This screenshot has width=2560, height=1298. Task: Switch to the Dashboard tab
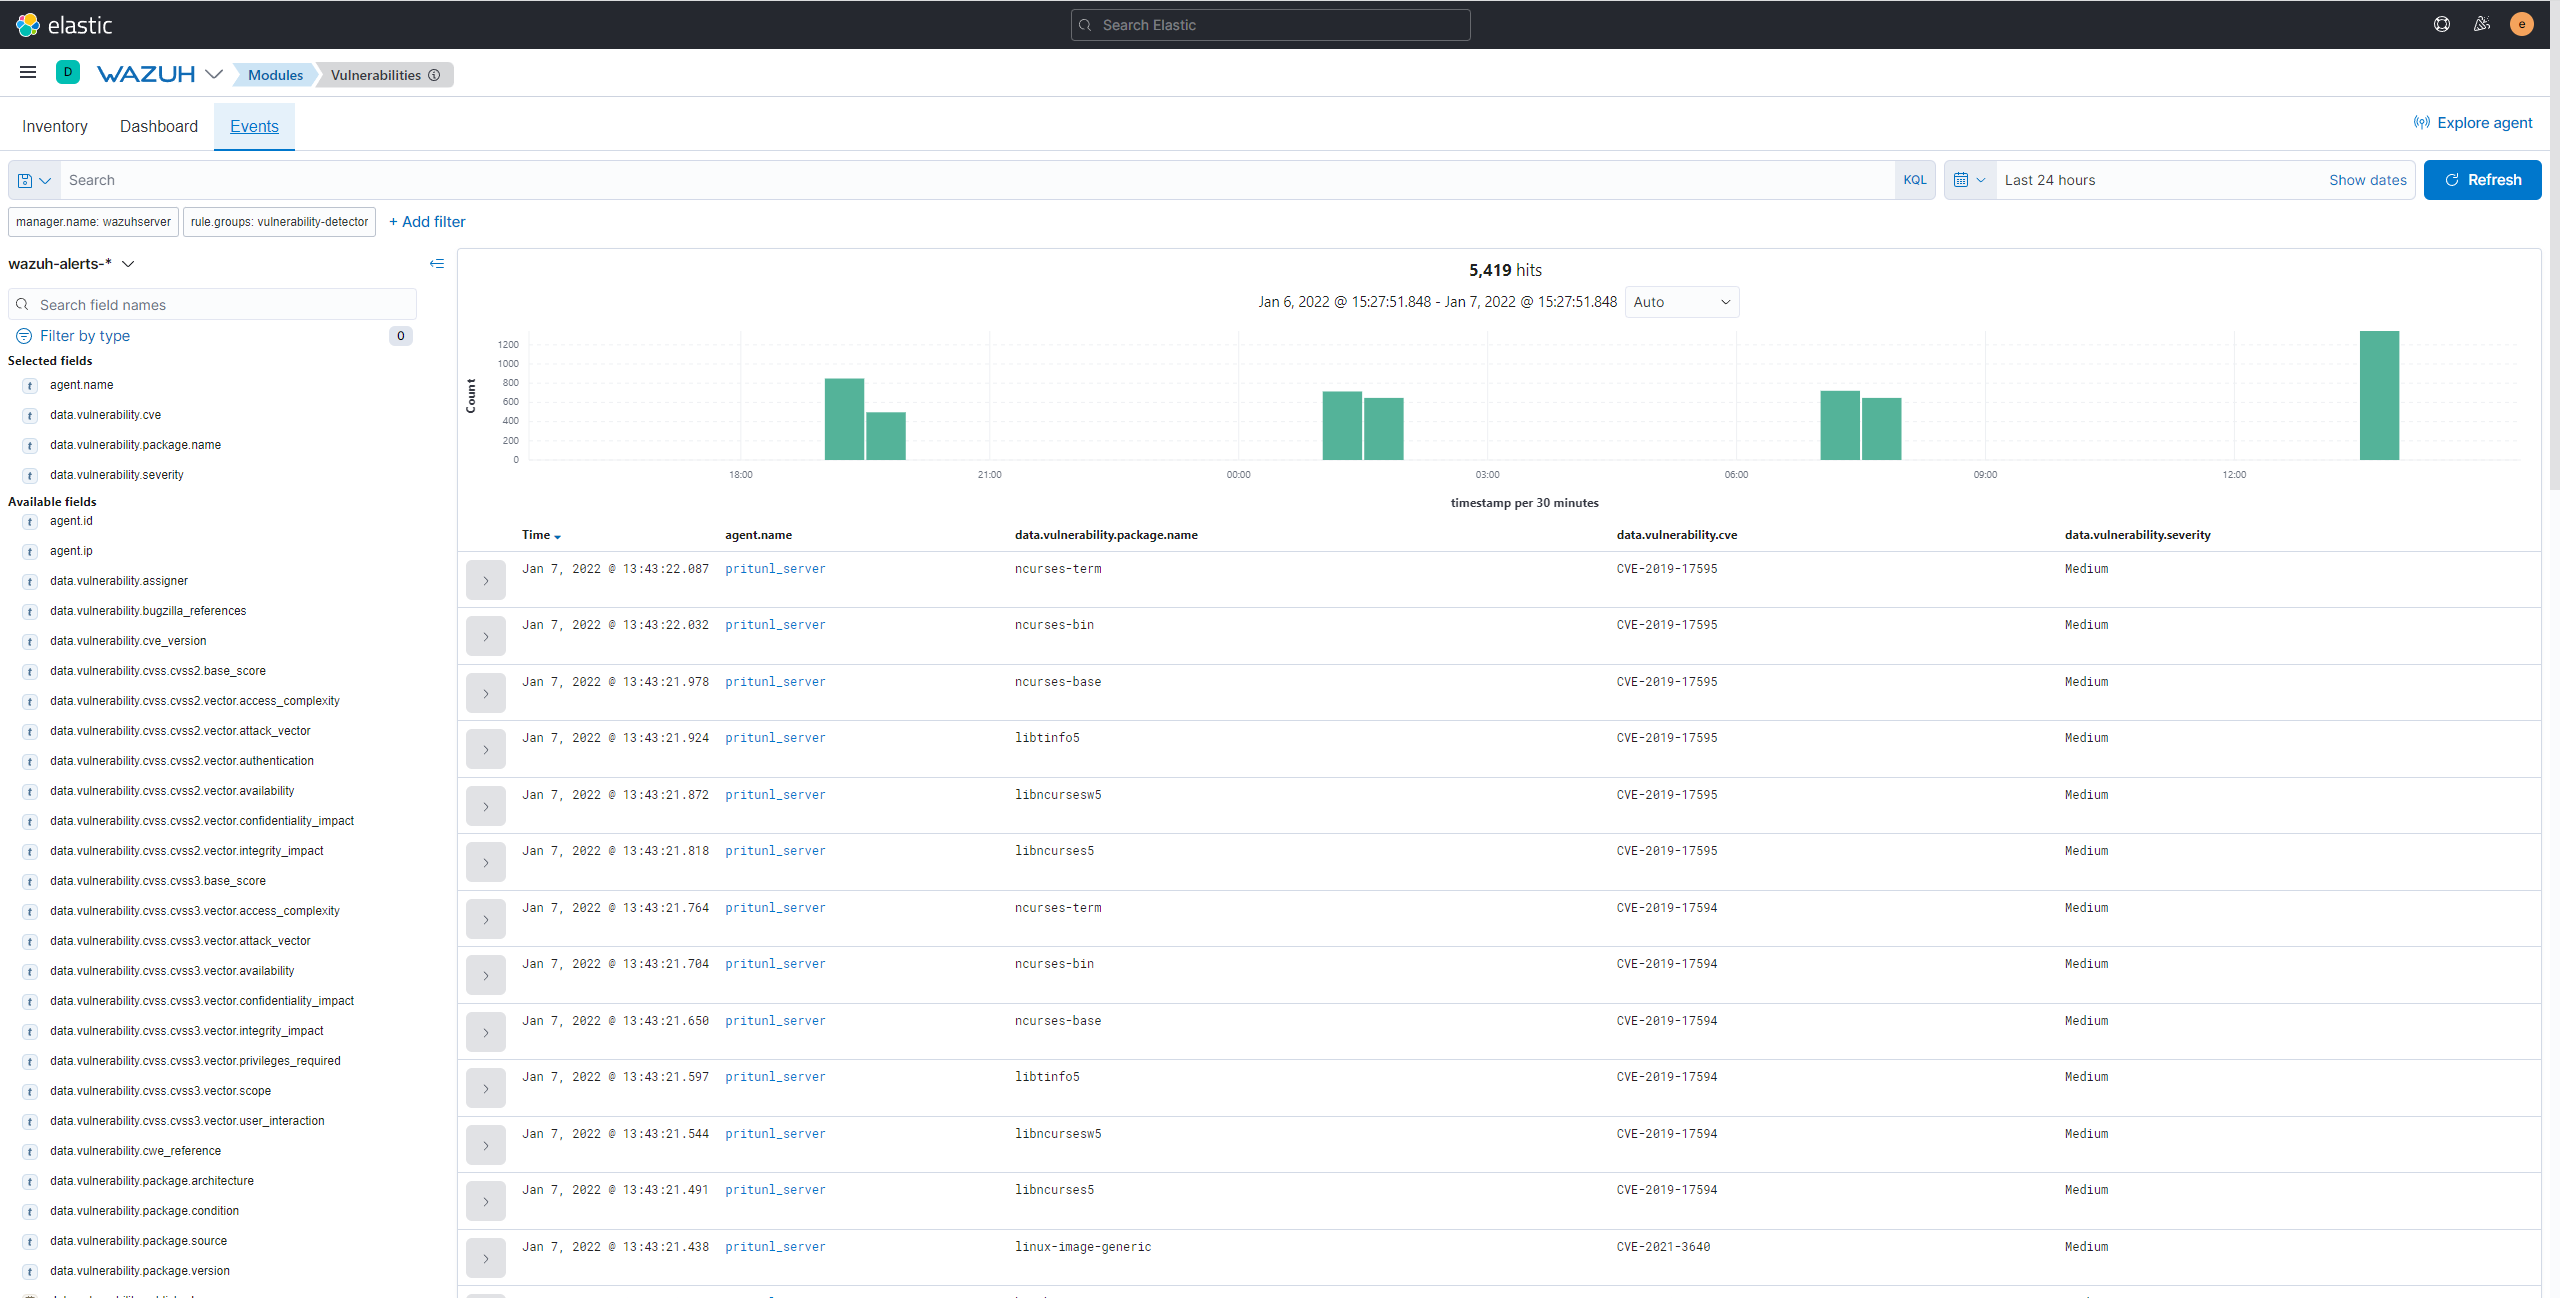[x=159, y=126]
